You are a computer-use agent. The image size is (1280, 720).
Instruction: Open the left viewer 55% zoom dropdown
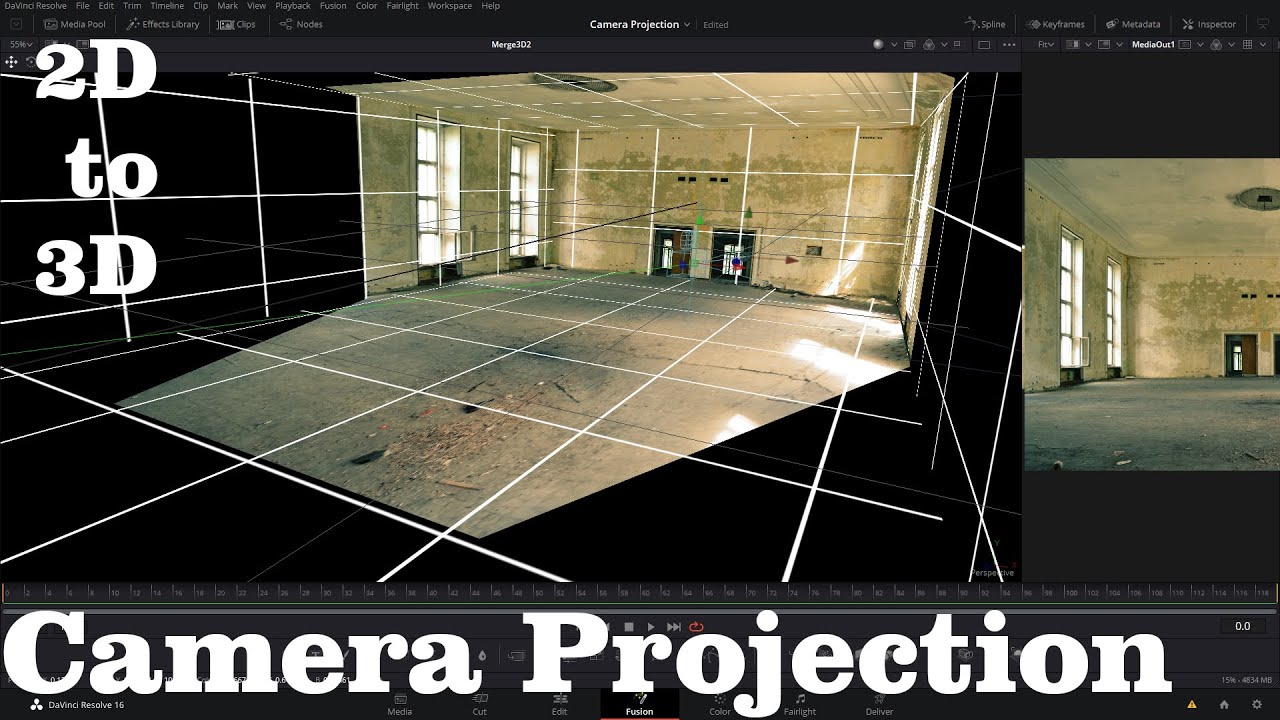point(21,45)
